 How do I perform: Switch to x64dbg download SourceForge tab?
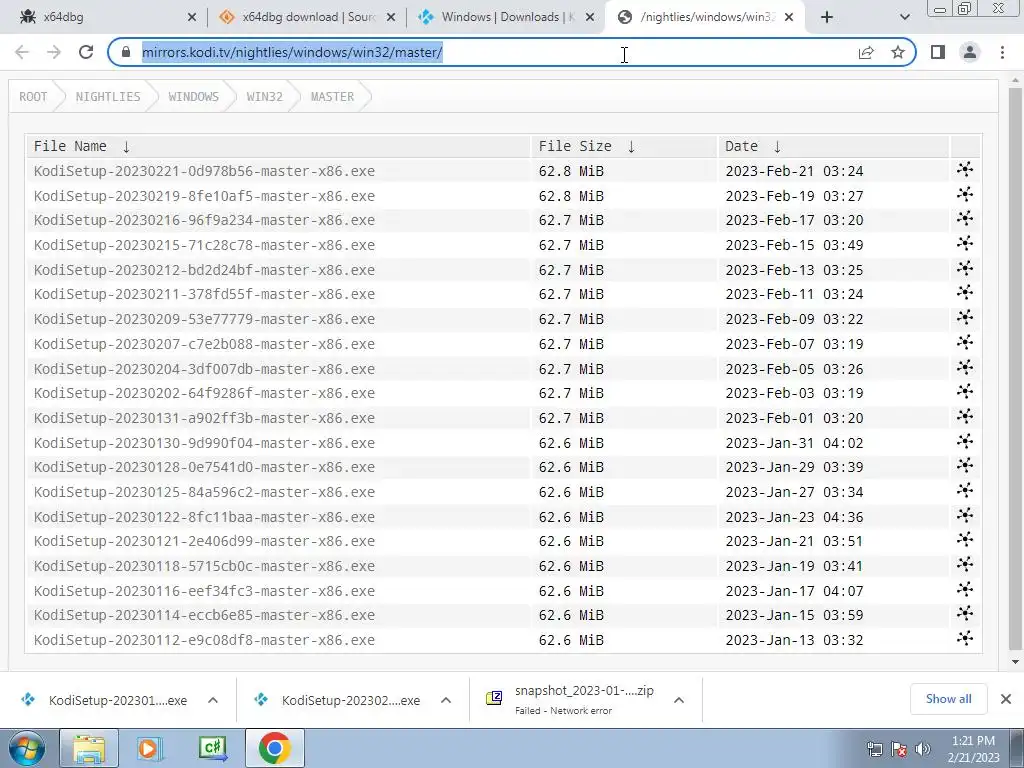(307, 17)
